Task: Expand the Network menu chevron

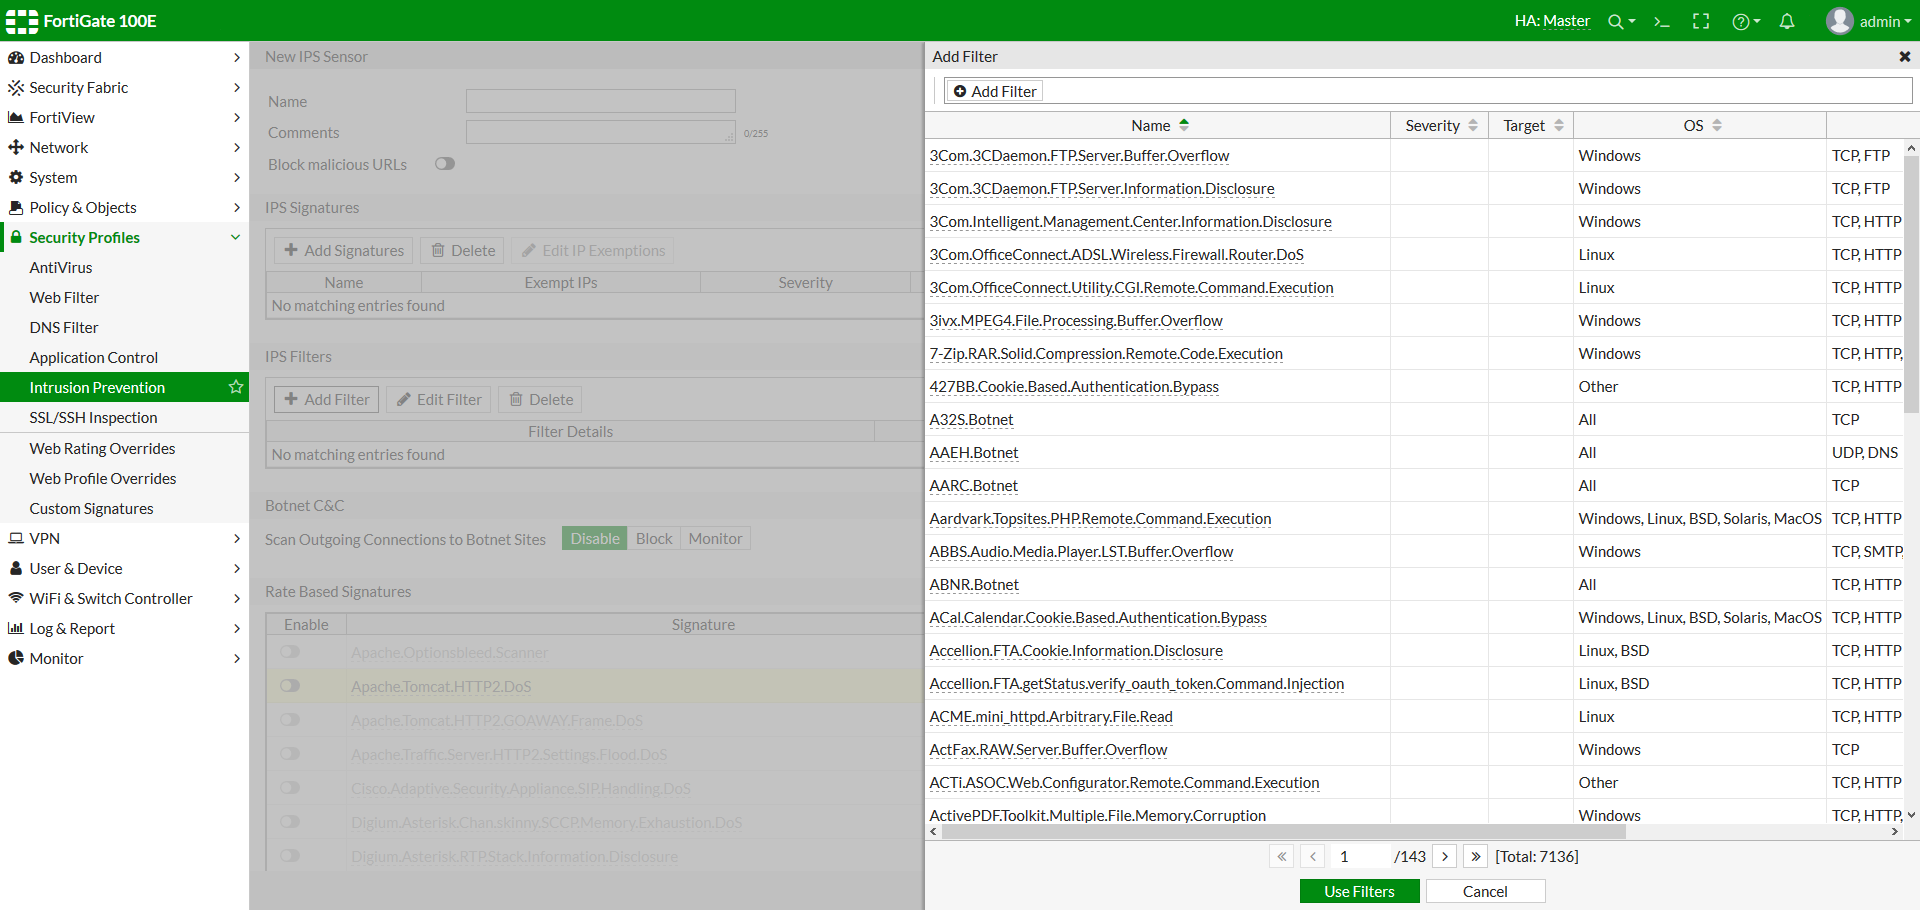Action: coord(237,148)
